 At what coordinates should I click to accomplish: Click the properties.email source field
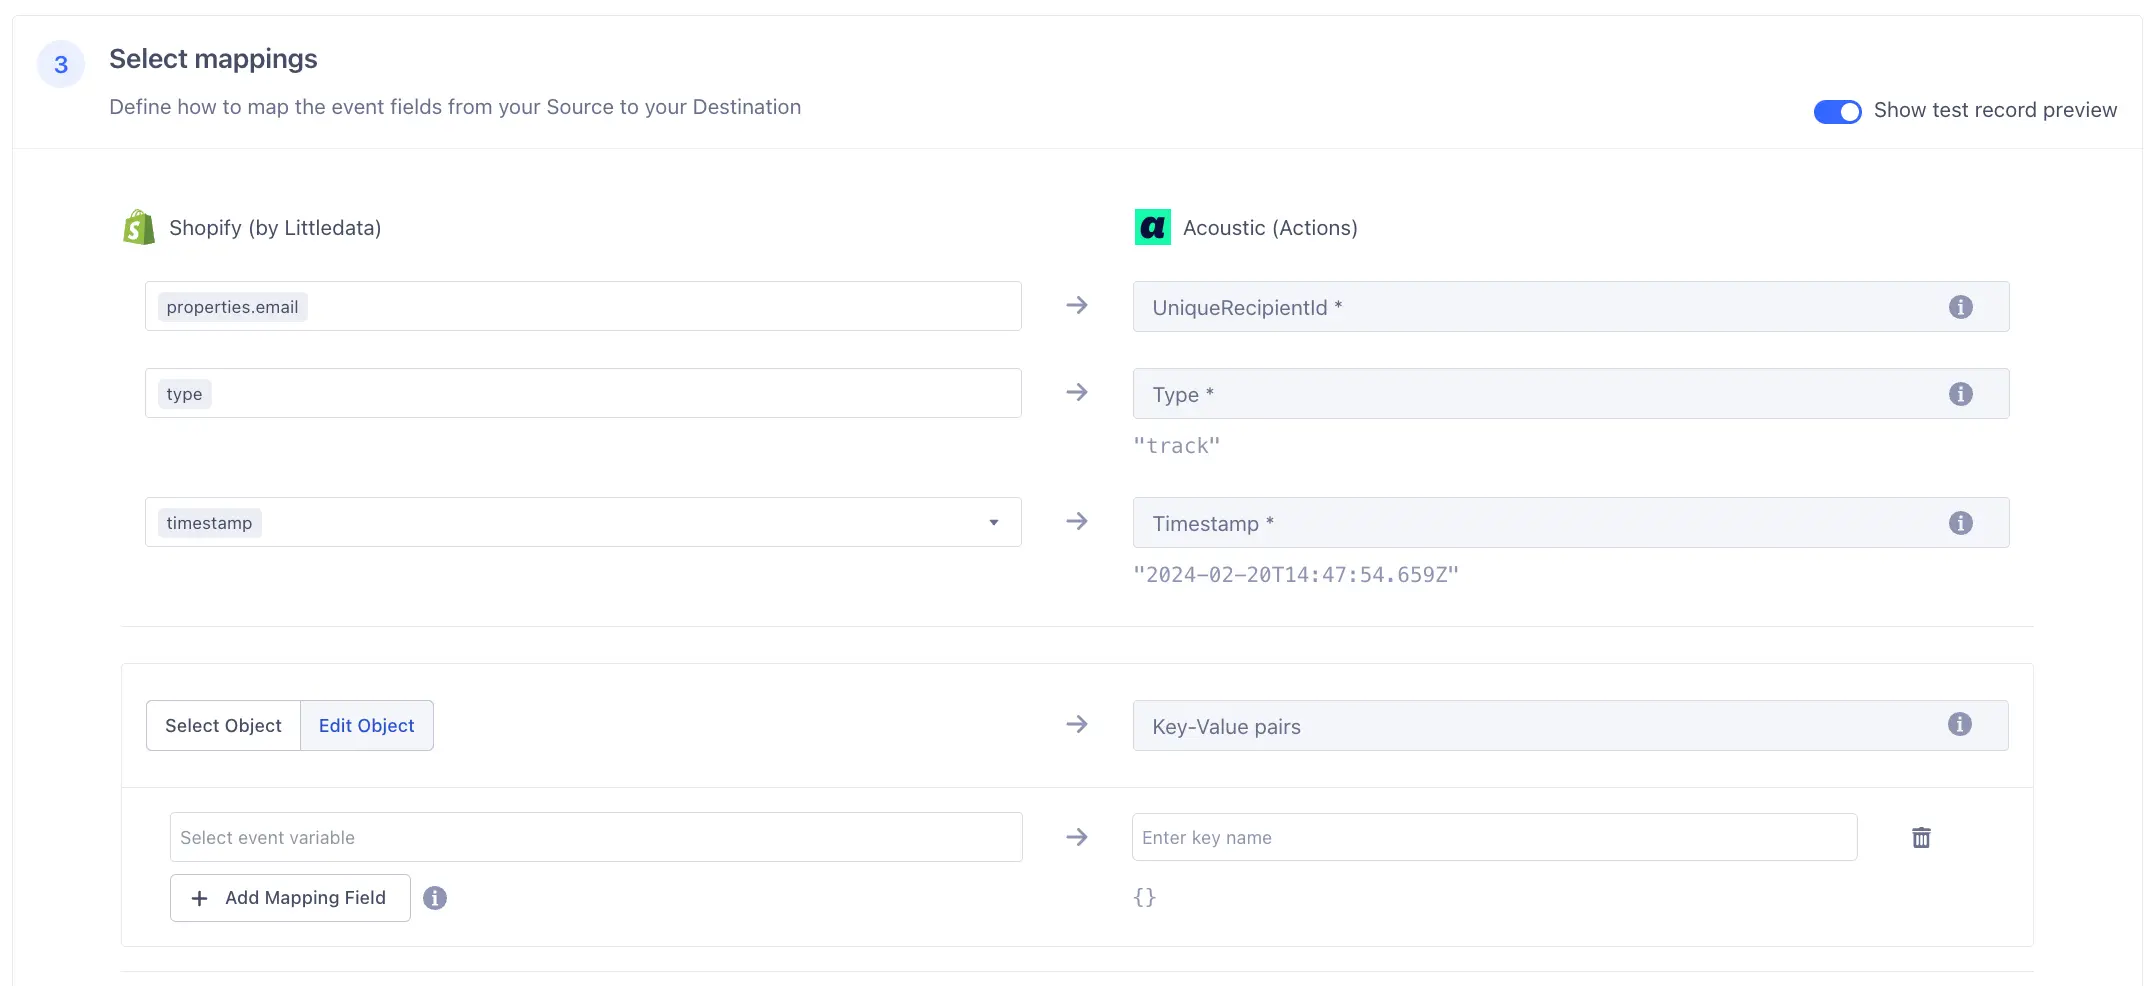(x=583, y=306)
